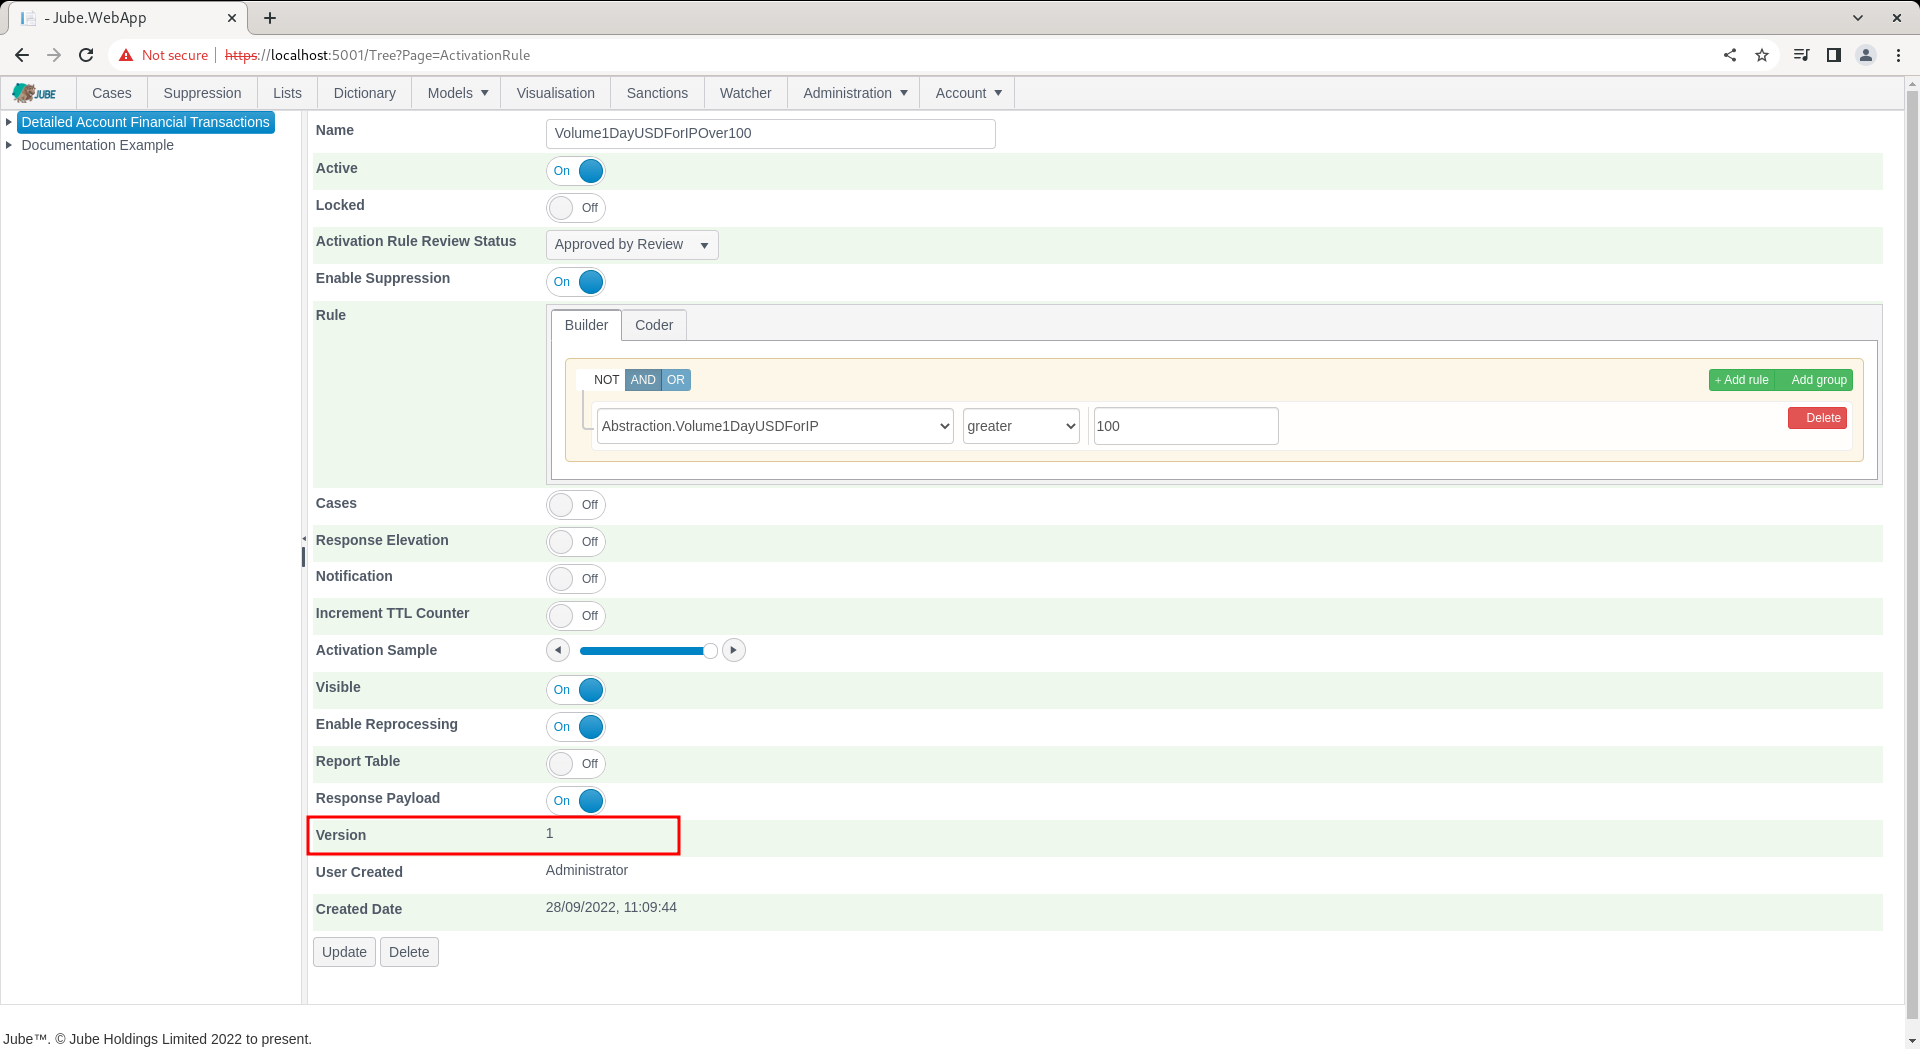The image size is (1920, 1049).
Task: Click the Activation Sample slider handle
Action: point(710,651)
